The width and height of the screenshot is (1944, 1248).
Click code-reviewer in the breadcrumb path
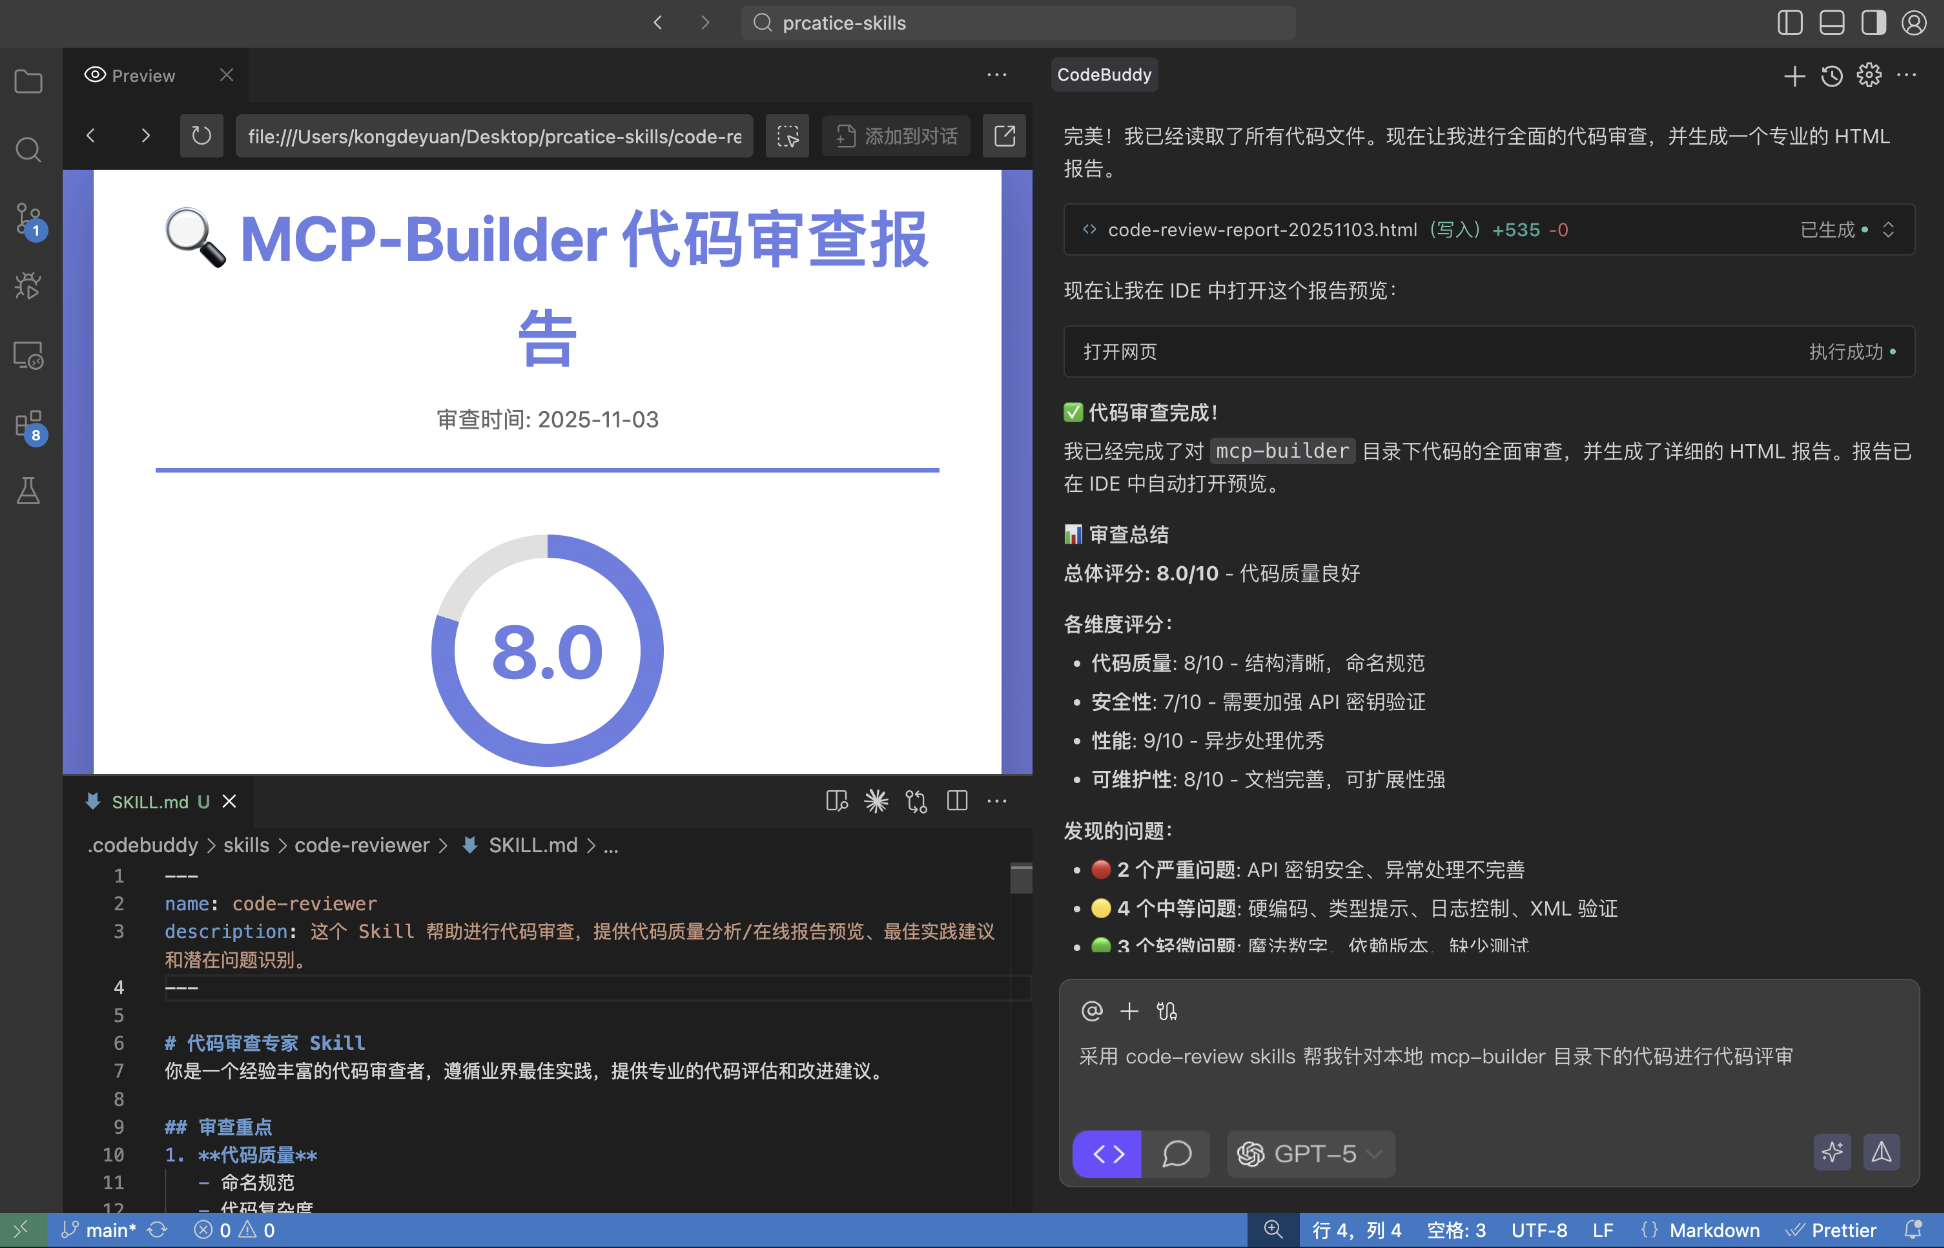pos(362,846)
